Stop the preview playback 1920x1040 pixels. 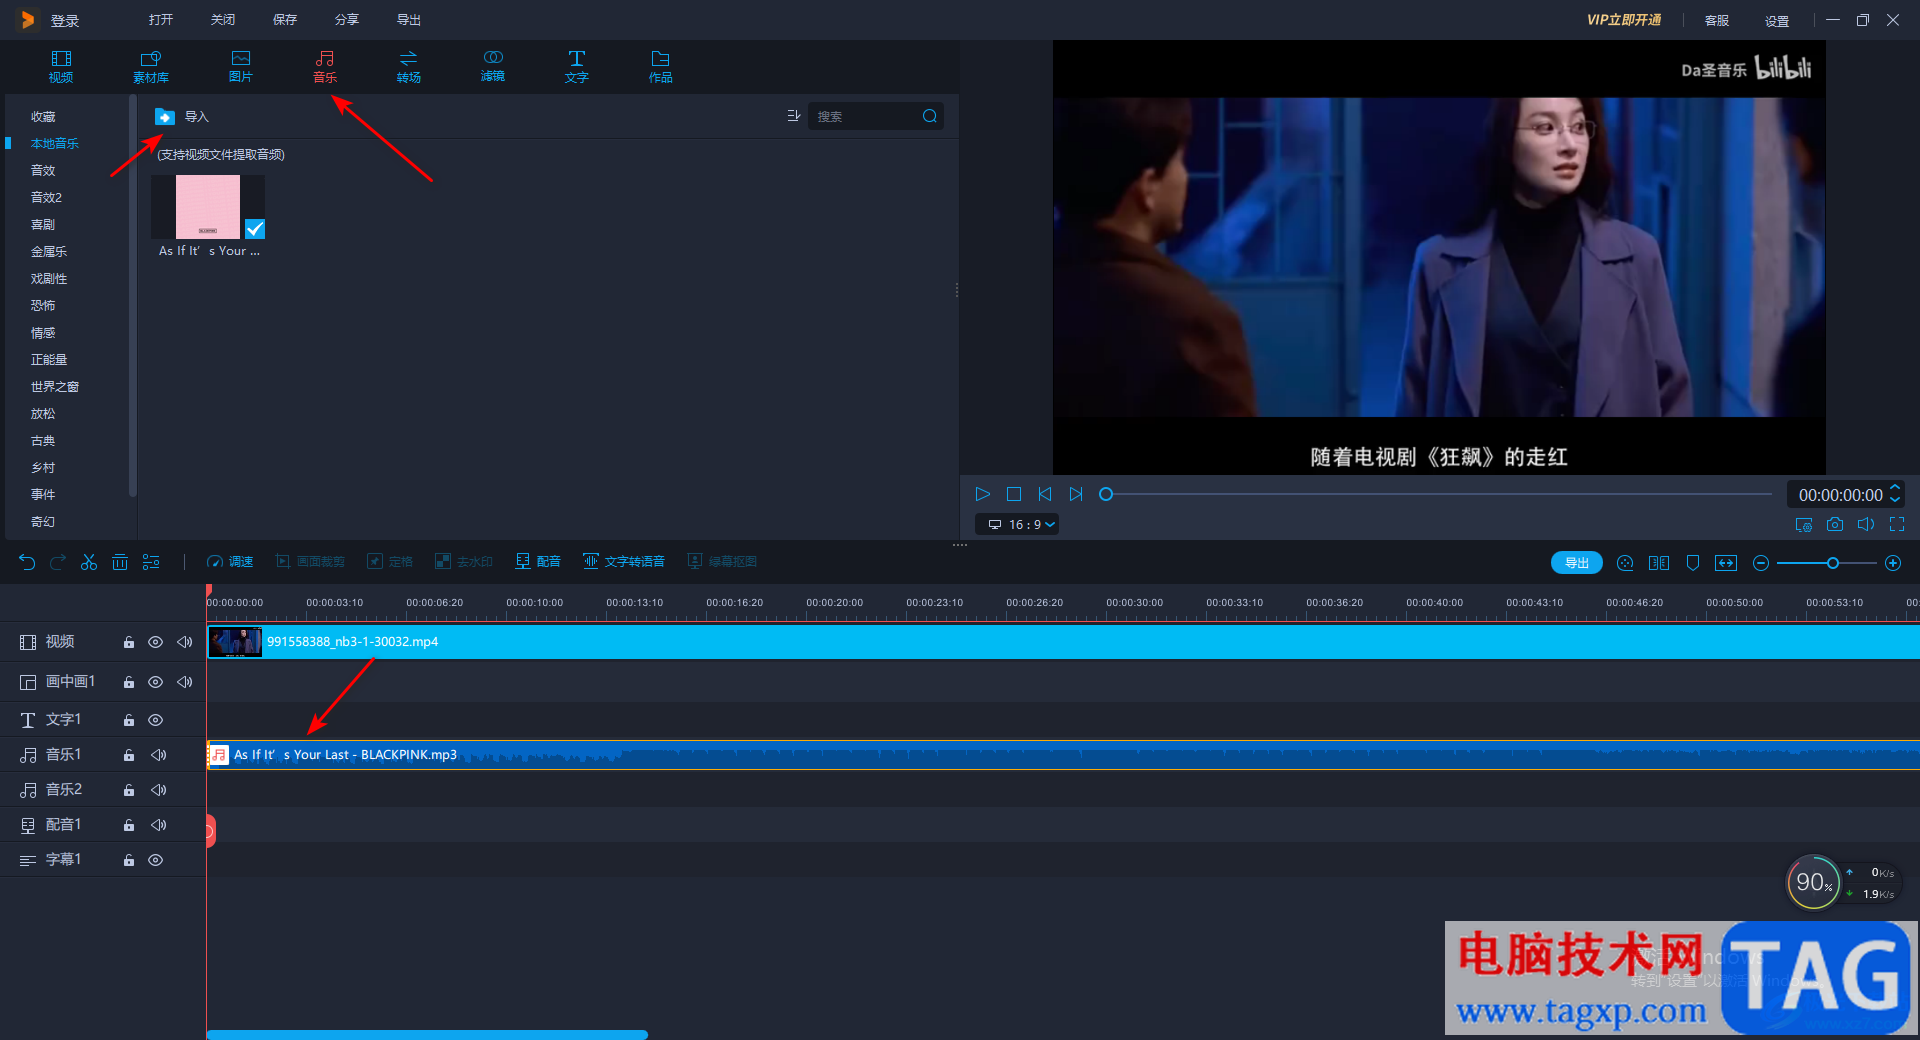tap(1014, 494)
